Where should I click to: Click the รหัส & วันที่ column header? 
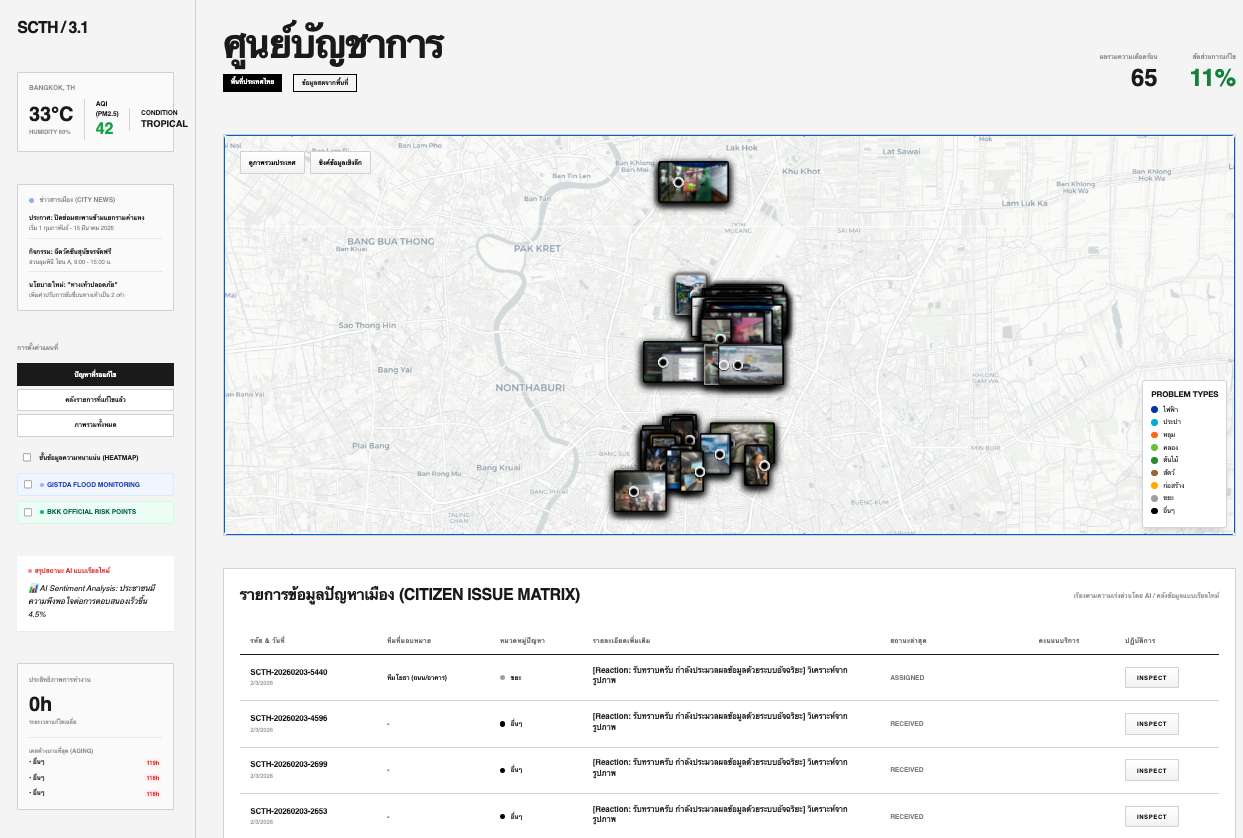[x=267, y=640]
